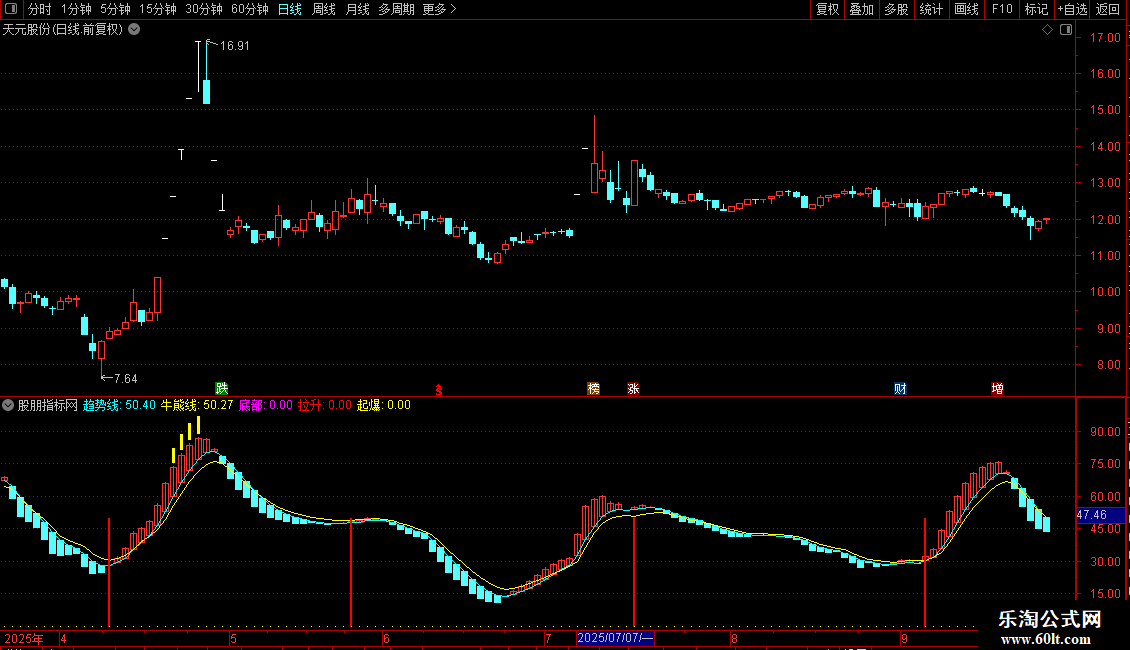Click the red 增 event marker
1130x650 pixels.
point(997,389)
